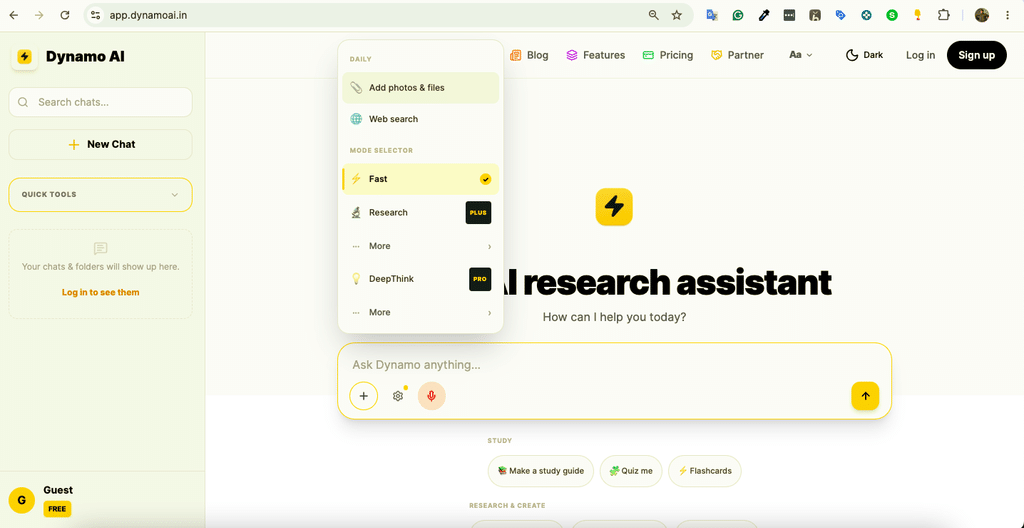Click the Guest avatar circle
The height and width of the screenshot is (528, 1024).
(22, 501)
